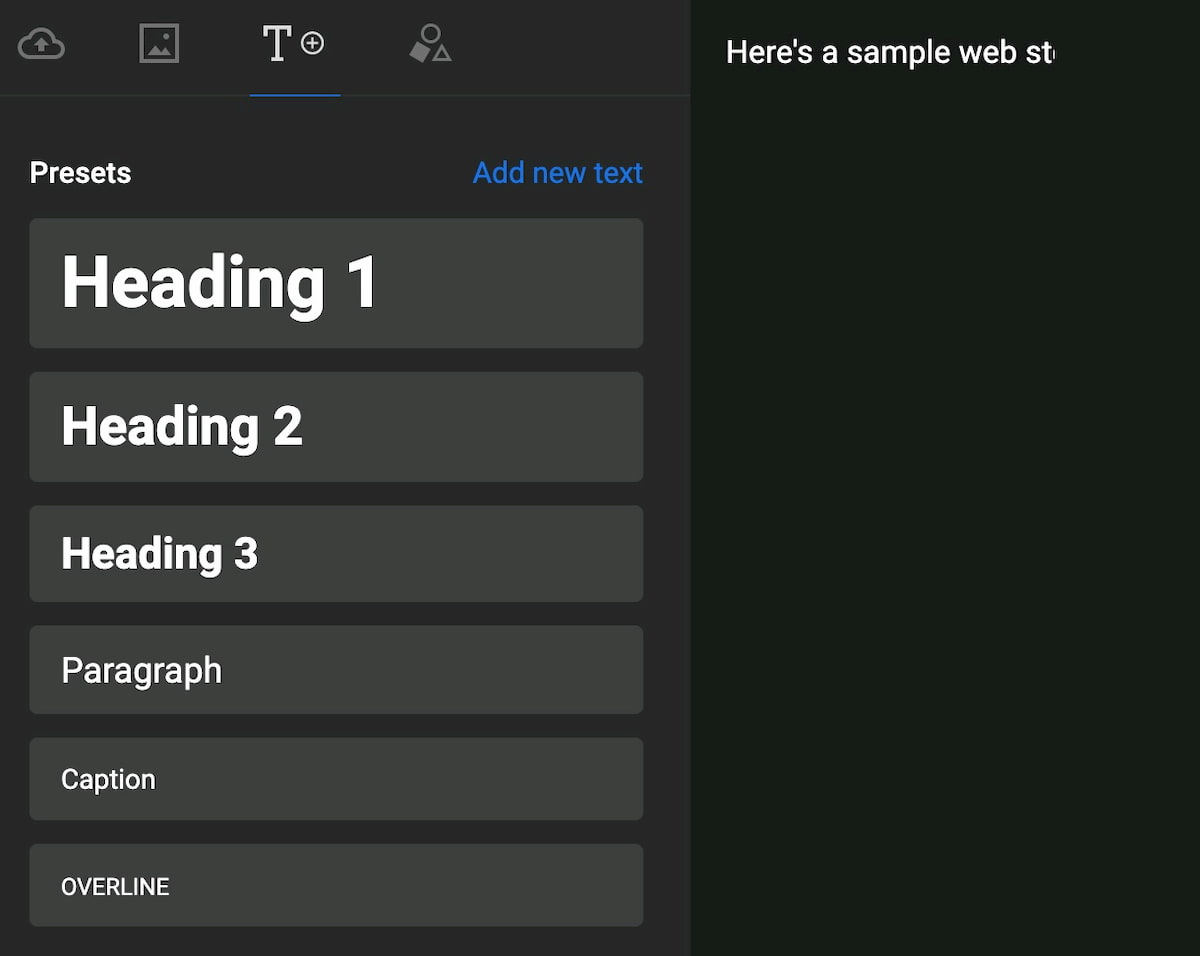The height and width of the screenshot is (956, 1200).
Task: Pick the OVERLINE text preset
Action: click(336, 886)
